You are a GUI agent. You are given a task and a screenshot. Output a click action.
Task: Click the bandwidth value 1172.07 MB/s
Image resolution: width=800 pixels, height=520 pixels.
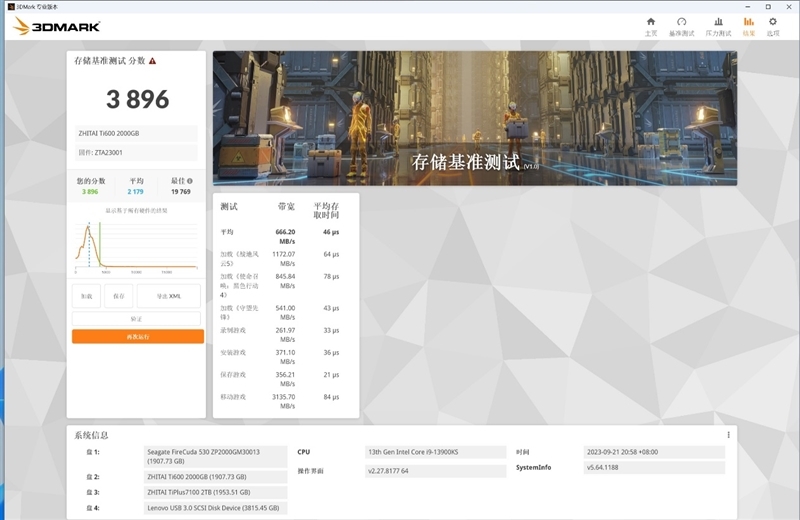tap(284, 259)
